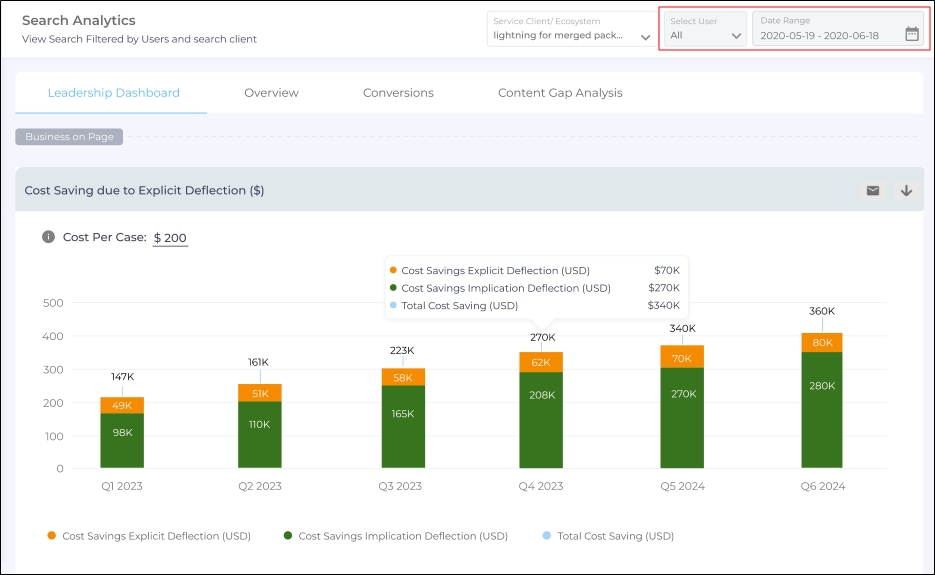
Task: Click the orange 62K segment in Q4 2023
Action: (541, 362)
